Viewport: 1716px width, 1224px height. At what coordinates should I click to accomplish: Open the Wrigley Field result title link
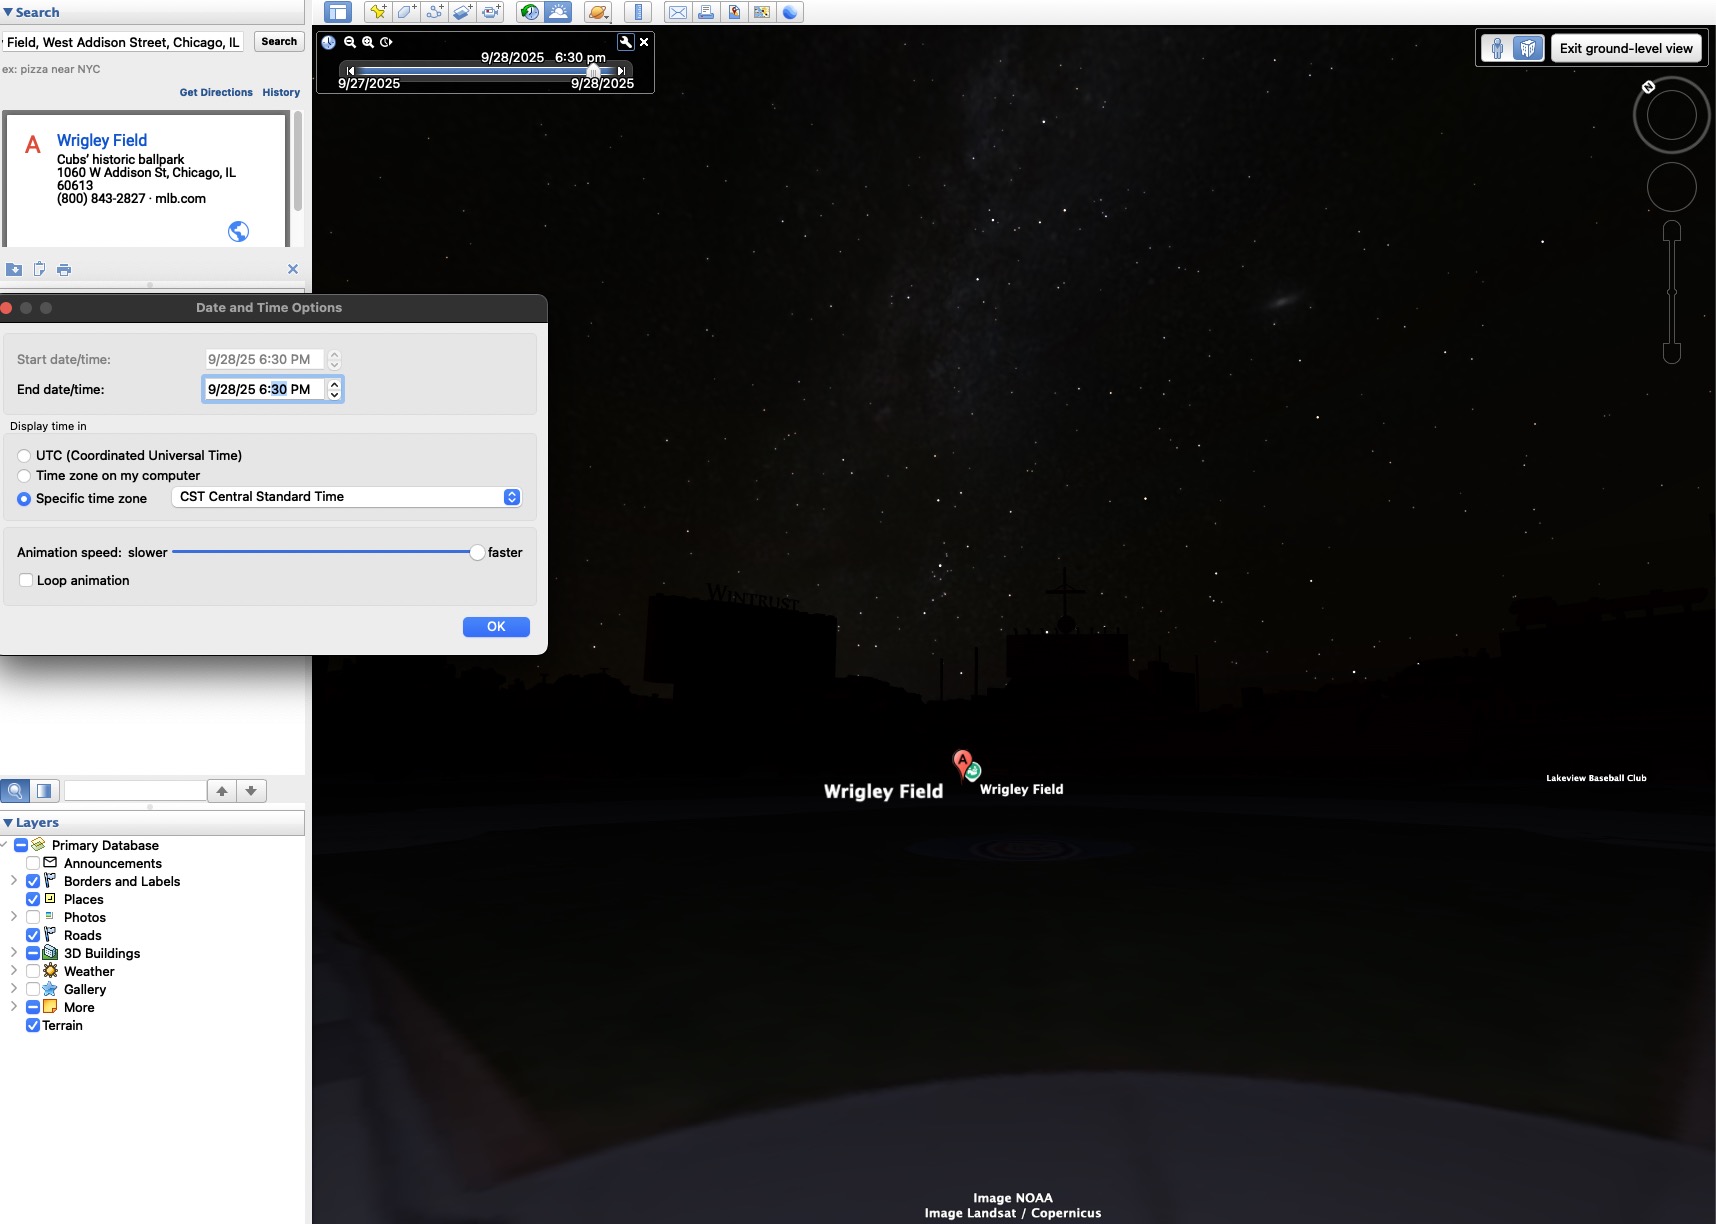[x=102, y=140]
